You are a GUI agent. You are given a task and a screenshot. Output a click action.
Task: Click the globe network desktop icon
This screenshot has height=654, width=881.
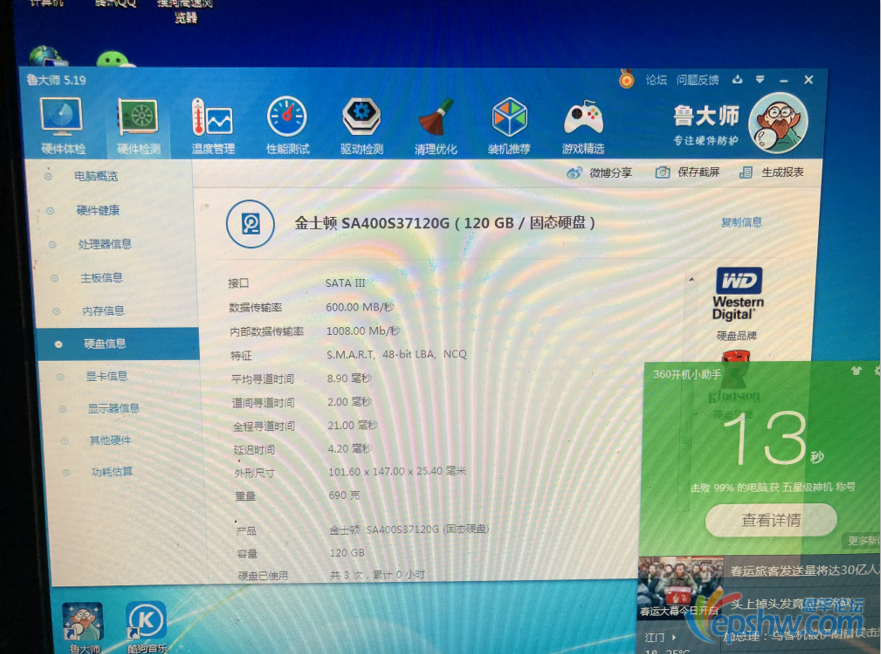47,56
